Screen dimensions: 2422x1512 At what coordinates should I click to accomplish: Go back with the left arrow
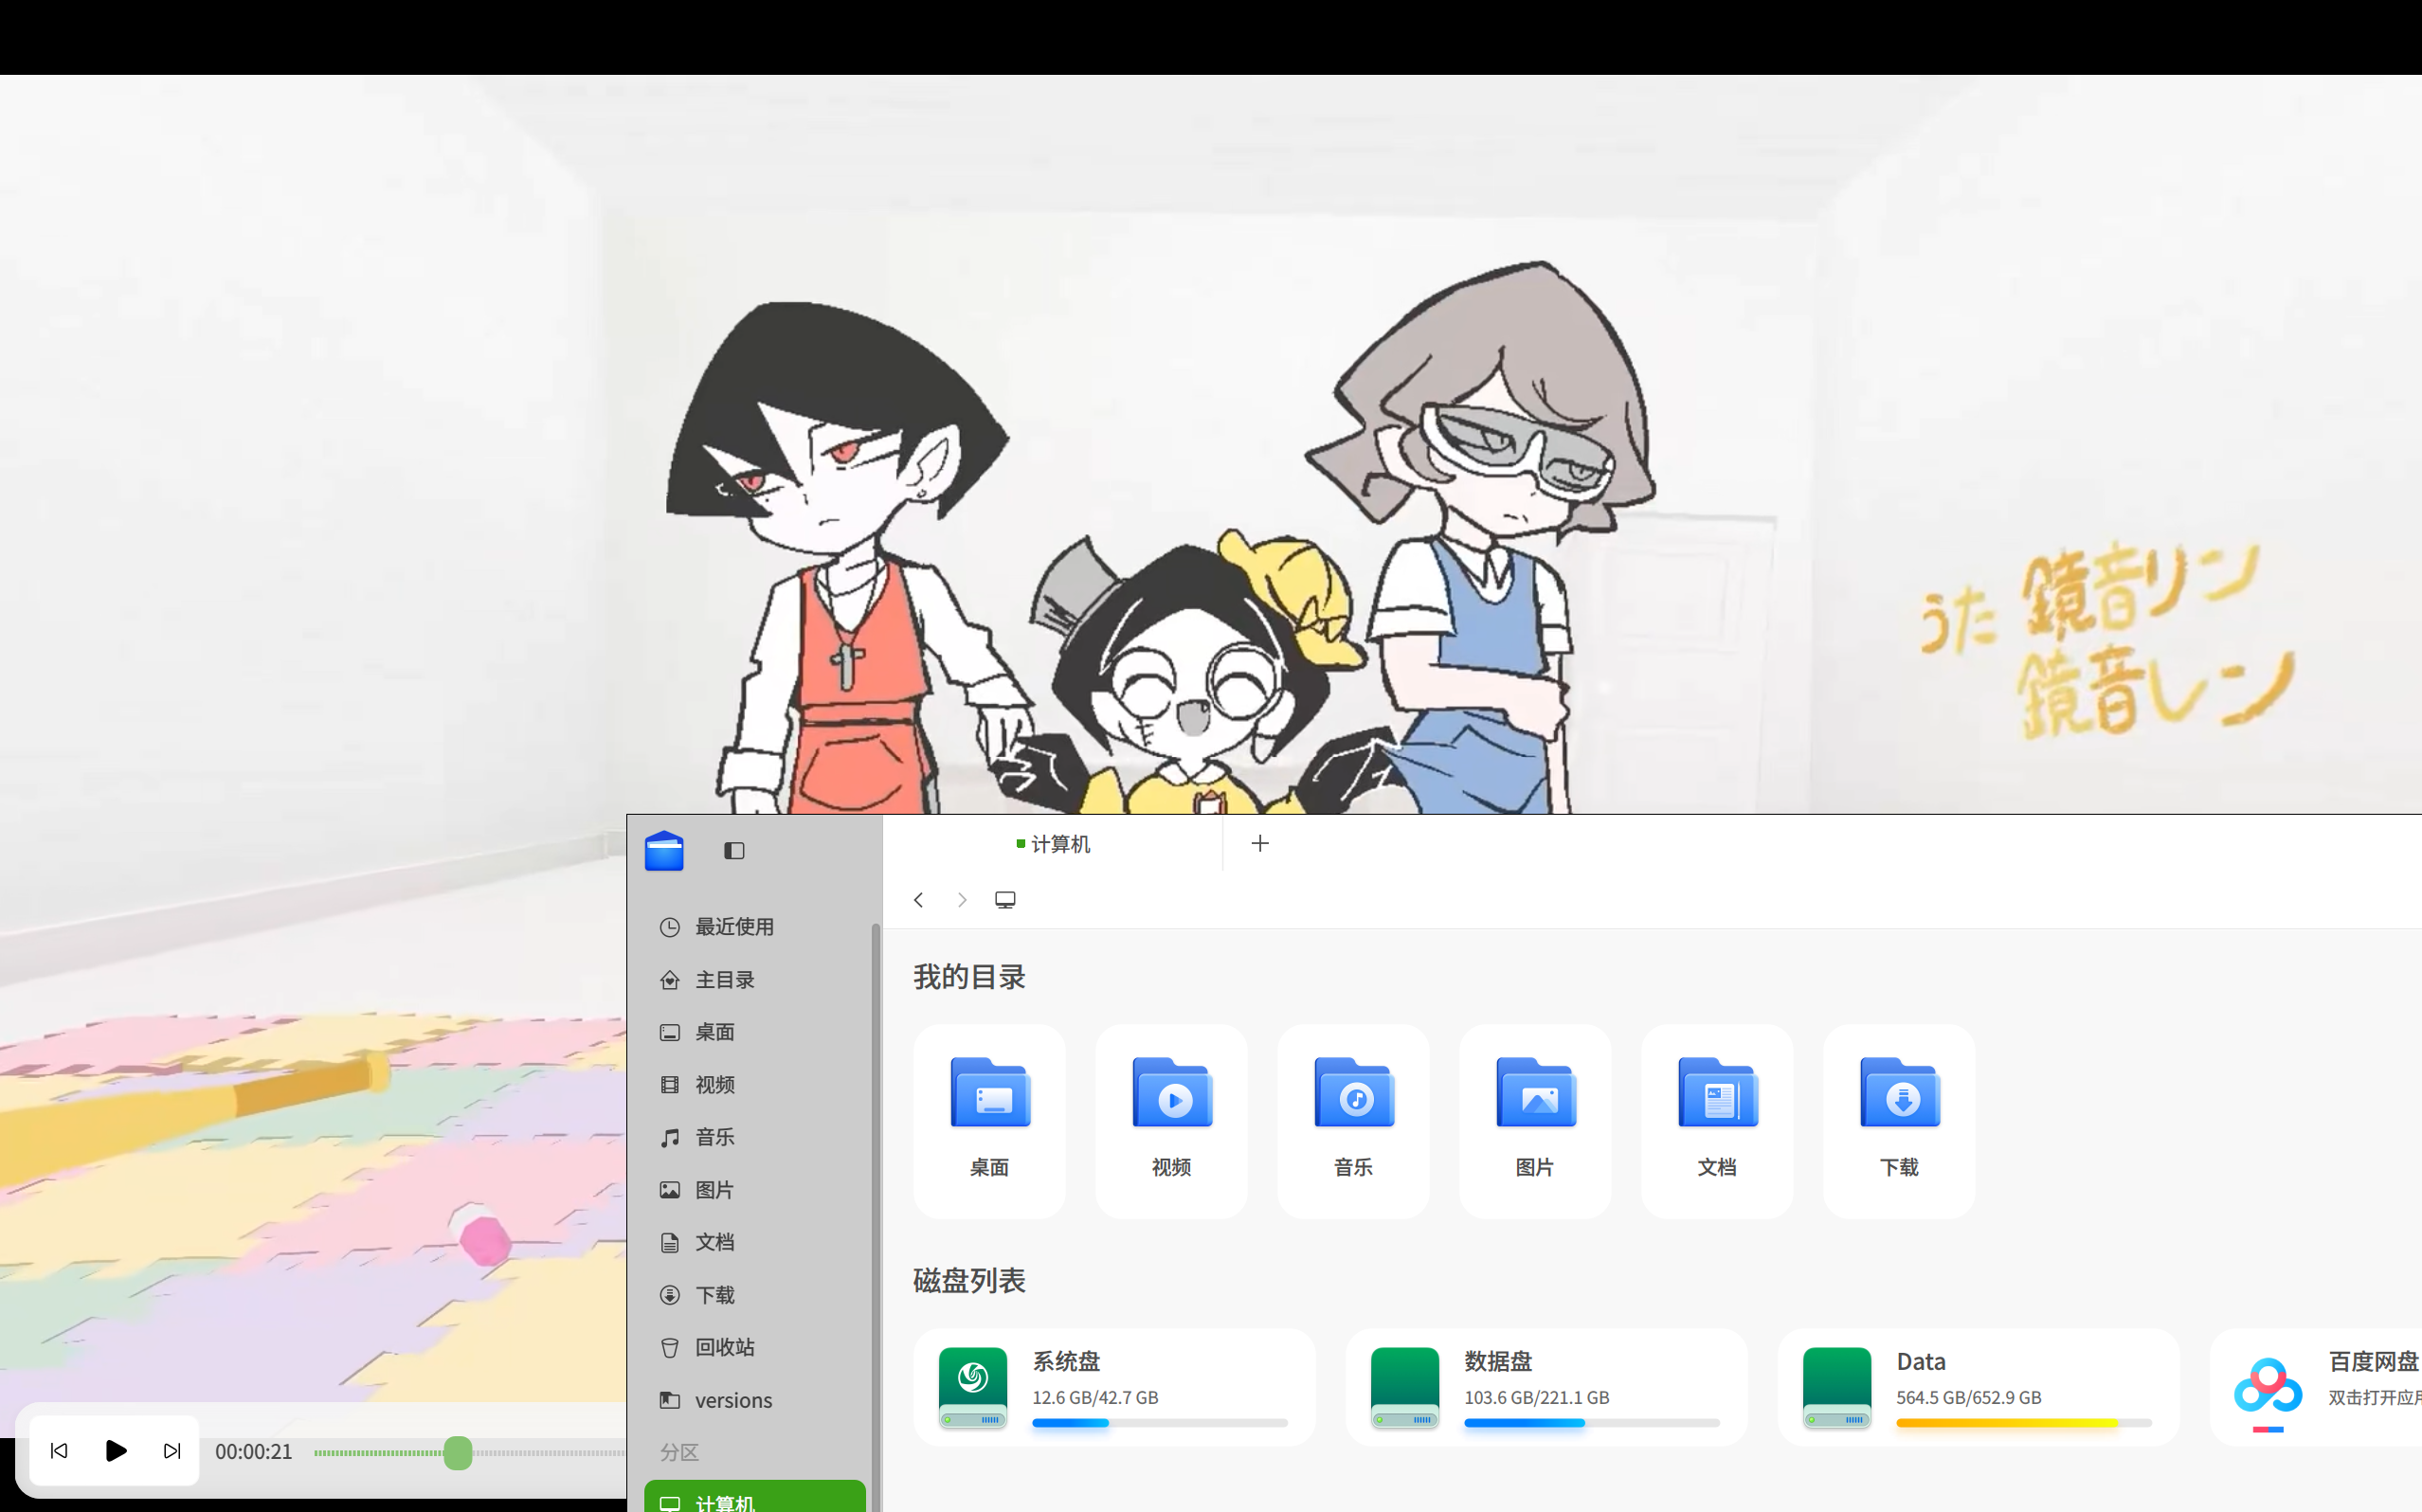coord(918,900)
